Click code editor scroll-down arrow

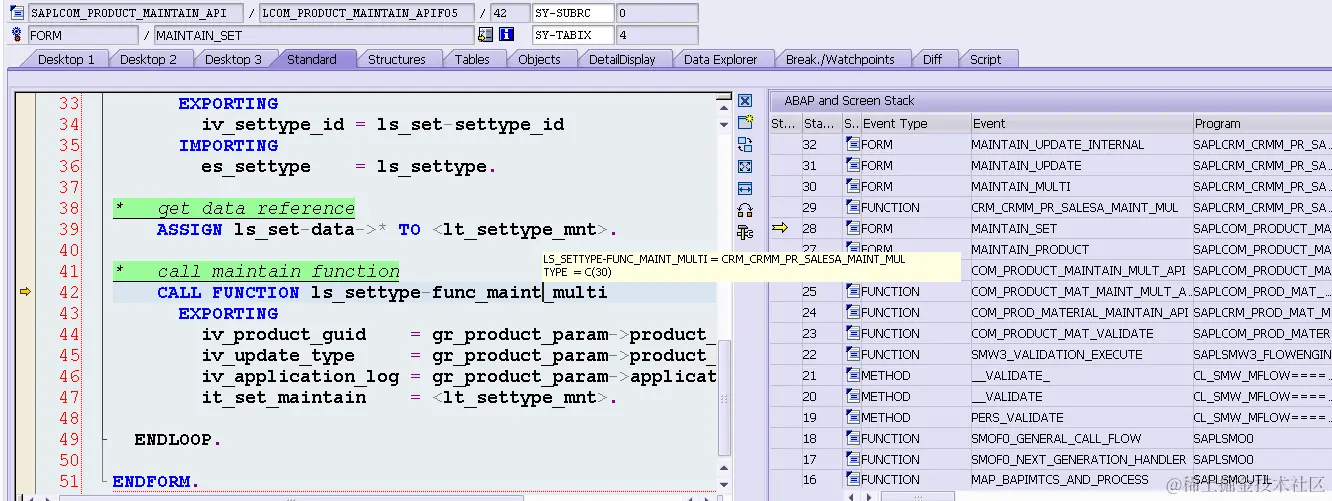coord(725,483)
